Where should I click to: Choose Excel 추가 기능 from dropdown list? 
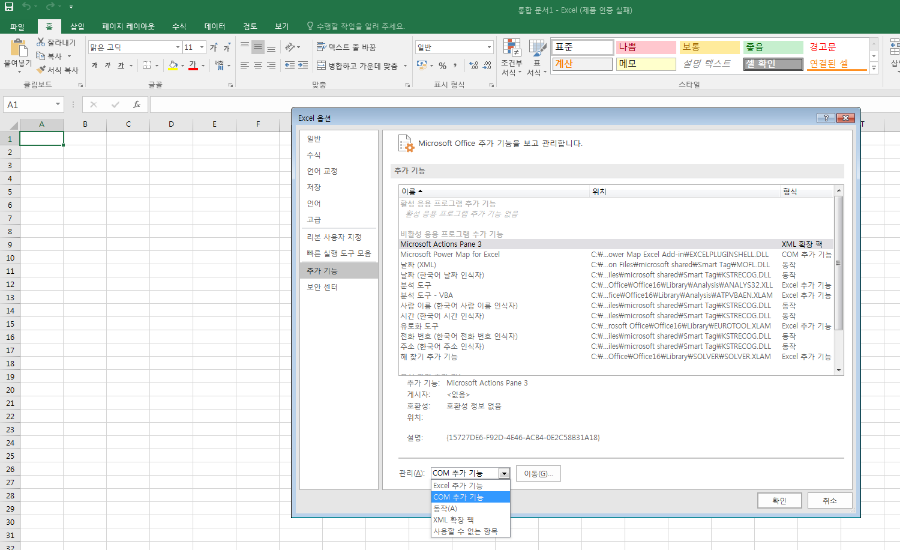pyautogui.click(x=470, y=486)
